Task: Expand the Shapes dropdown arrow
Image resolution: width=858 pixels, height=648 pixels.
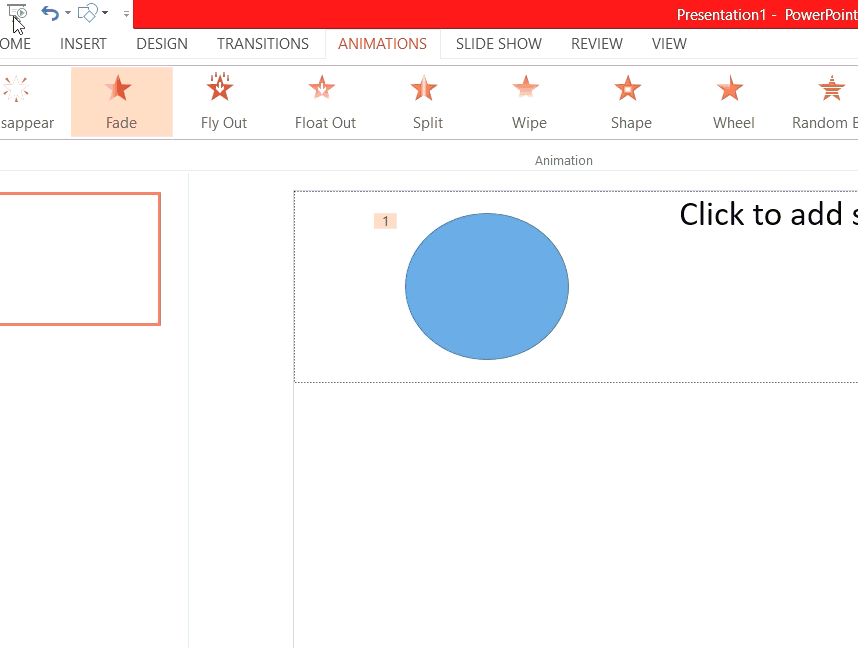Action: point(105,13)
